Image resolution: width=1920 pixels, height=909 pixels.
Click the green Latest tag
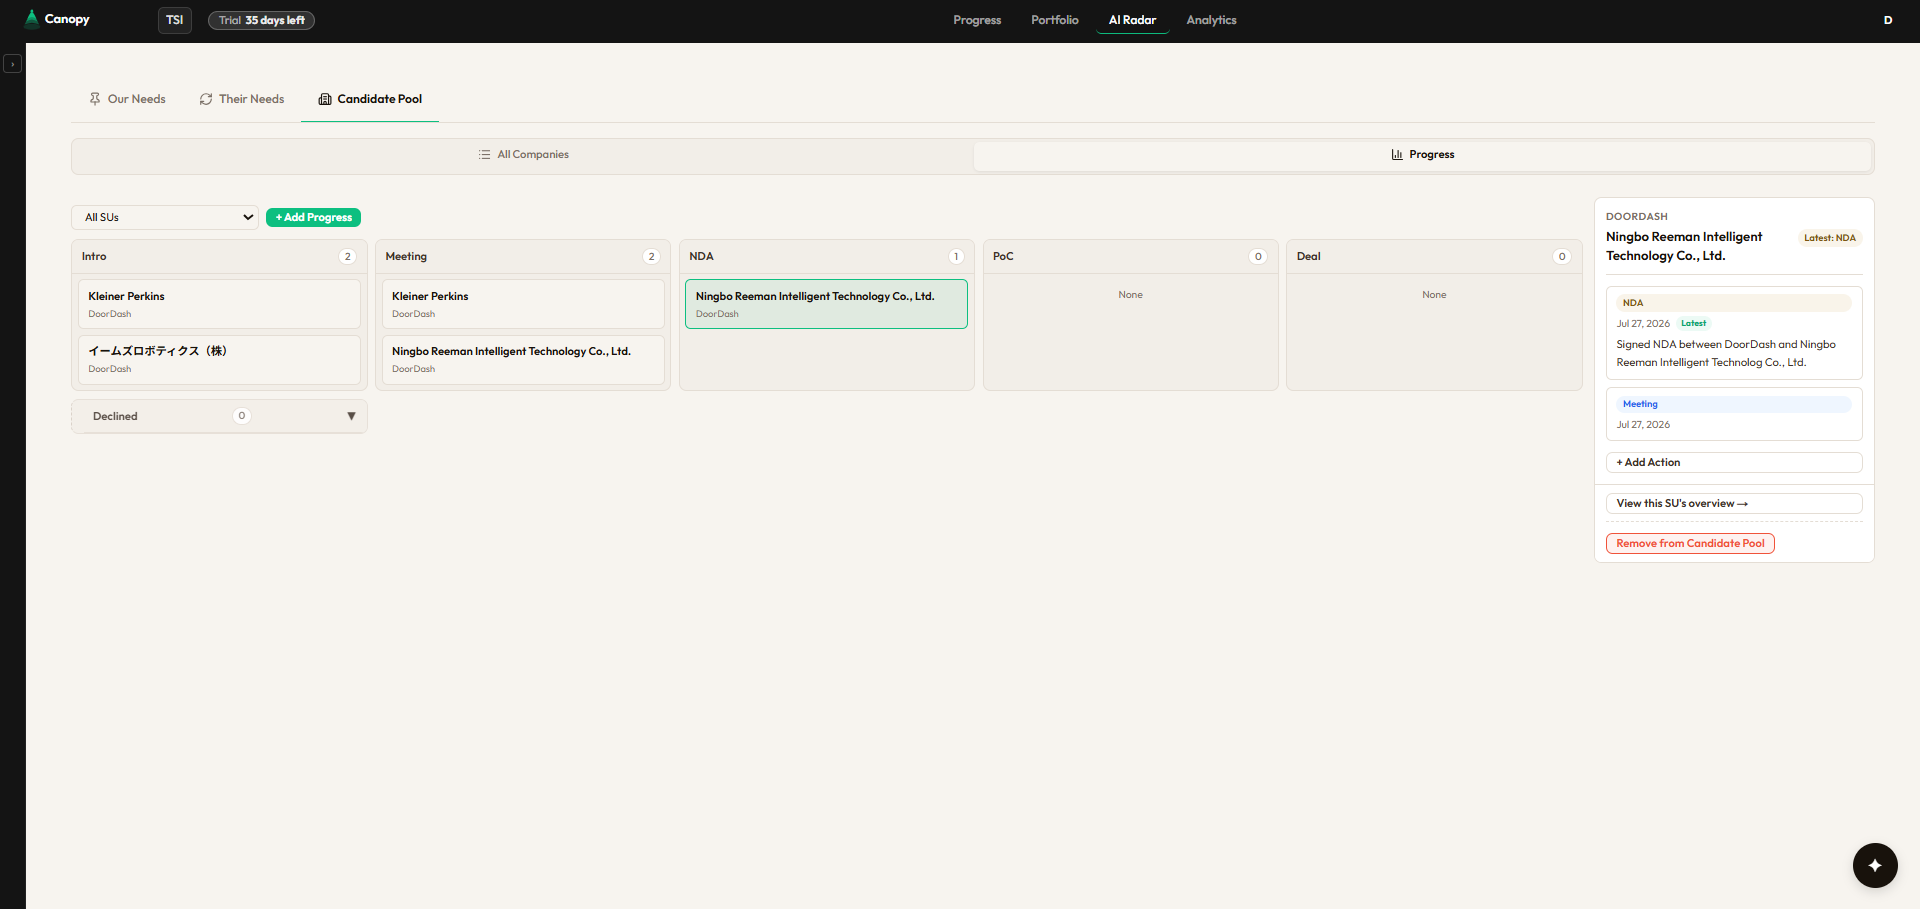tap(1694, 323)
